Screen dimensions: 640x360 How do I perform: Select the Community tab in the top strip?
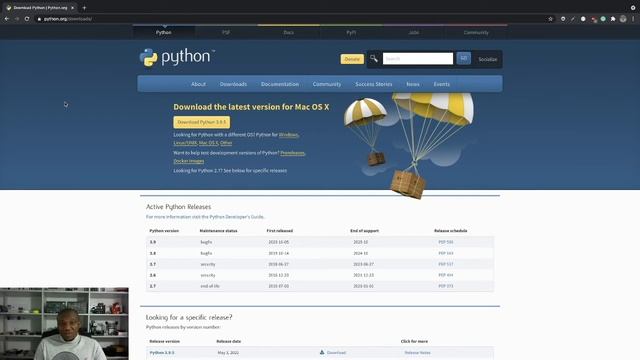(476, 32)
